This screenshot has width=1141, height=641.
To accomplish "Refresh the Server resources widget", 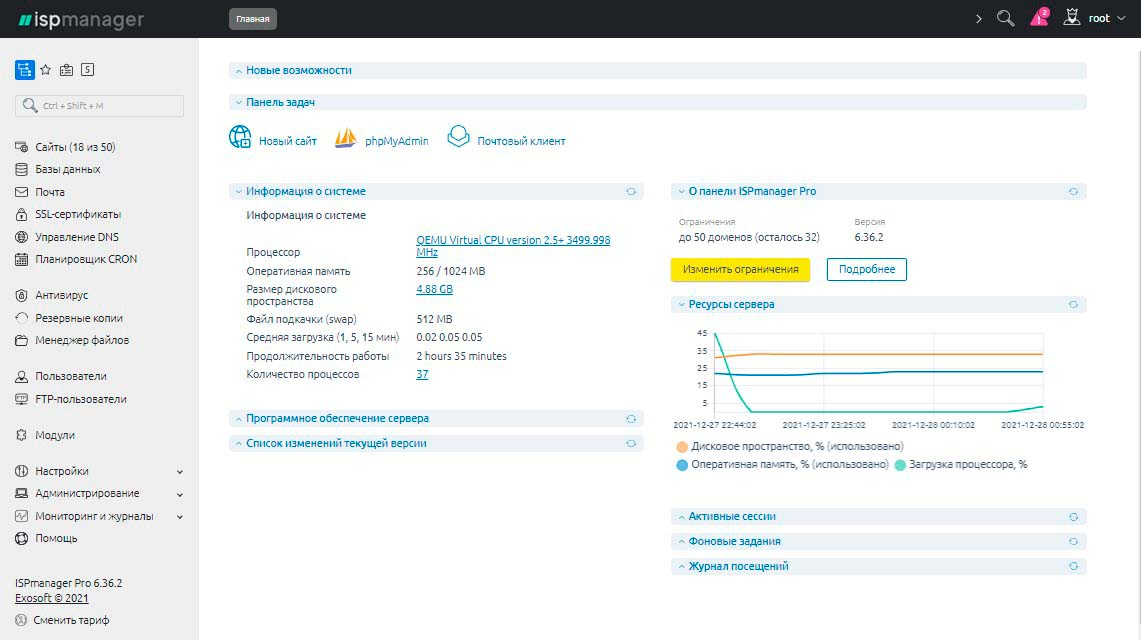I will tap(1073, 304).
